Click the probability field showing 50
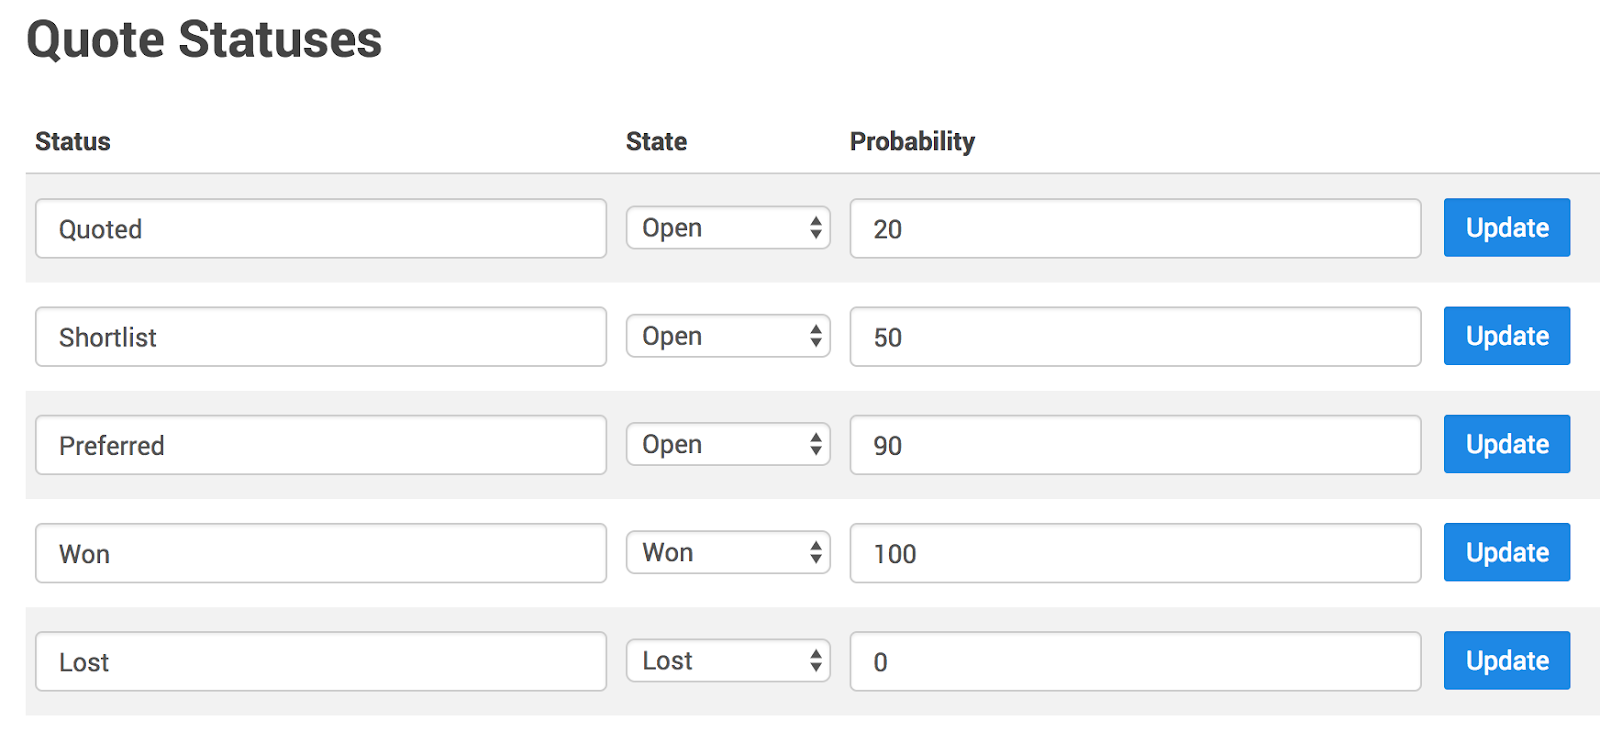Screen dimensions: 1600x732 click(1135, 337)
